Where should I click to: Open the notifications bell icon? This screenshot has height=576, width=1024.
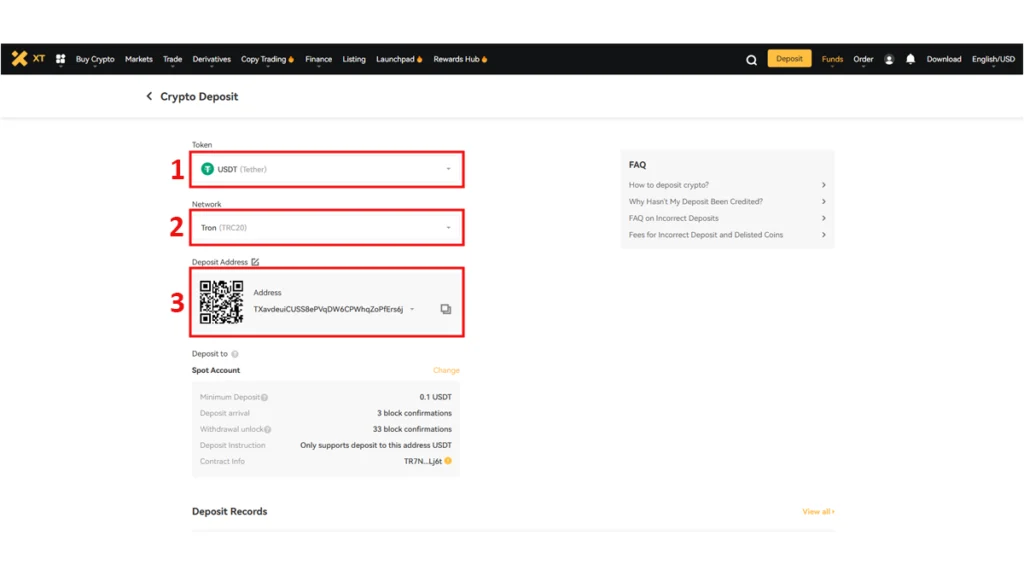(x=910, y=59)
